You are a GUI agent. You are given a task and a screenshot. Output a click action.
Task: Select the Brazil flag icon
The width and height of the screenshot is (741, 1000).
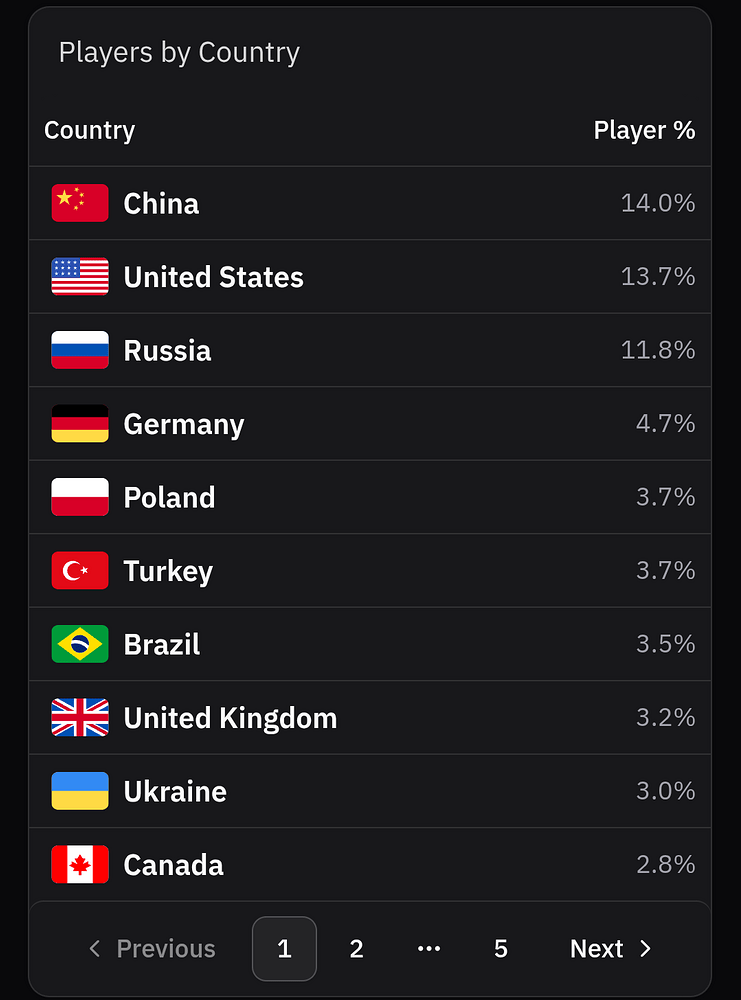(80, 644)
